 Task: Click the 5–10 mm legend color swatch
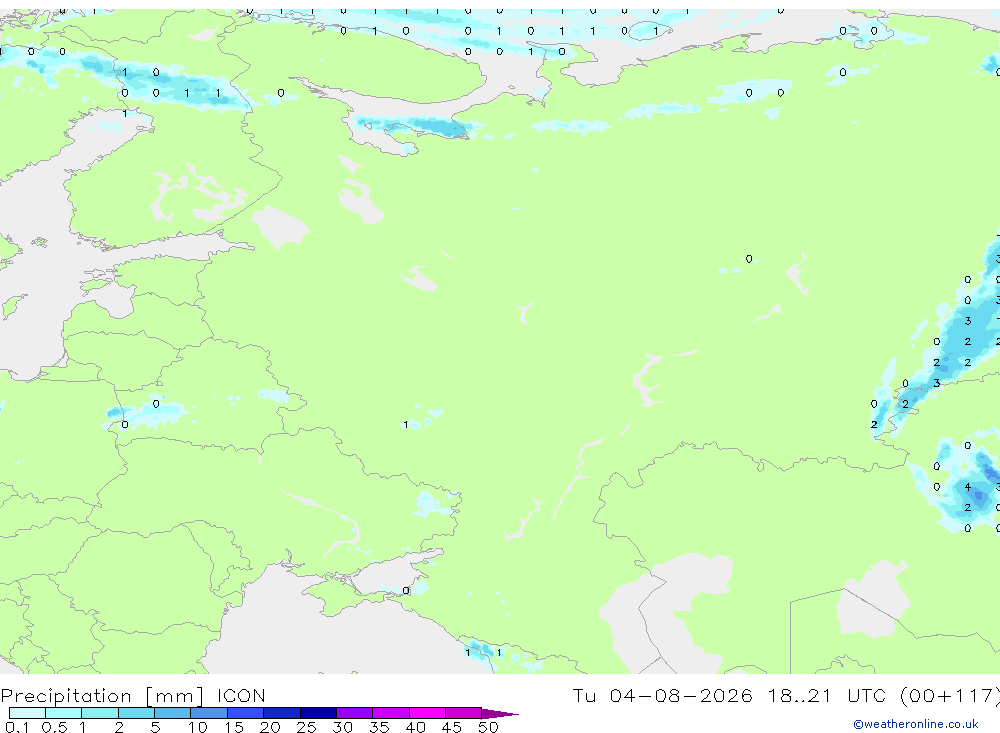click(173, 713)
